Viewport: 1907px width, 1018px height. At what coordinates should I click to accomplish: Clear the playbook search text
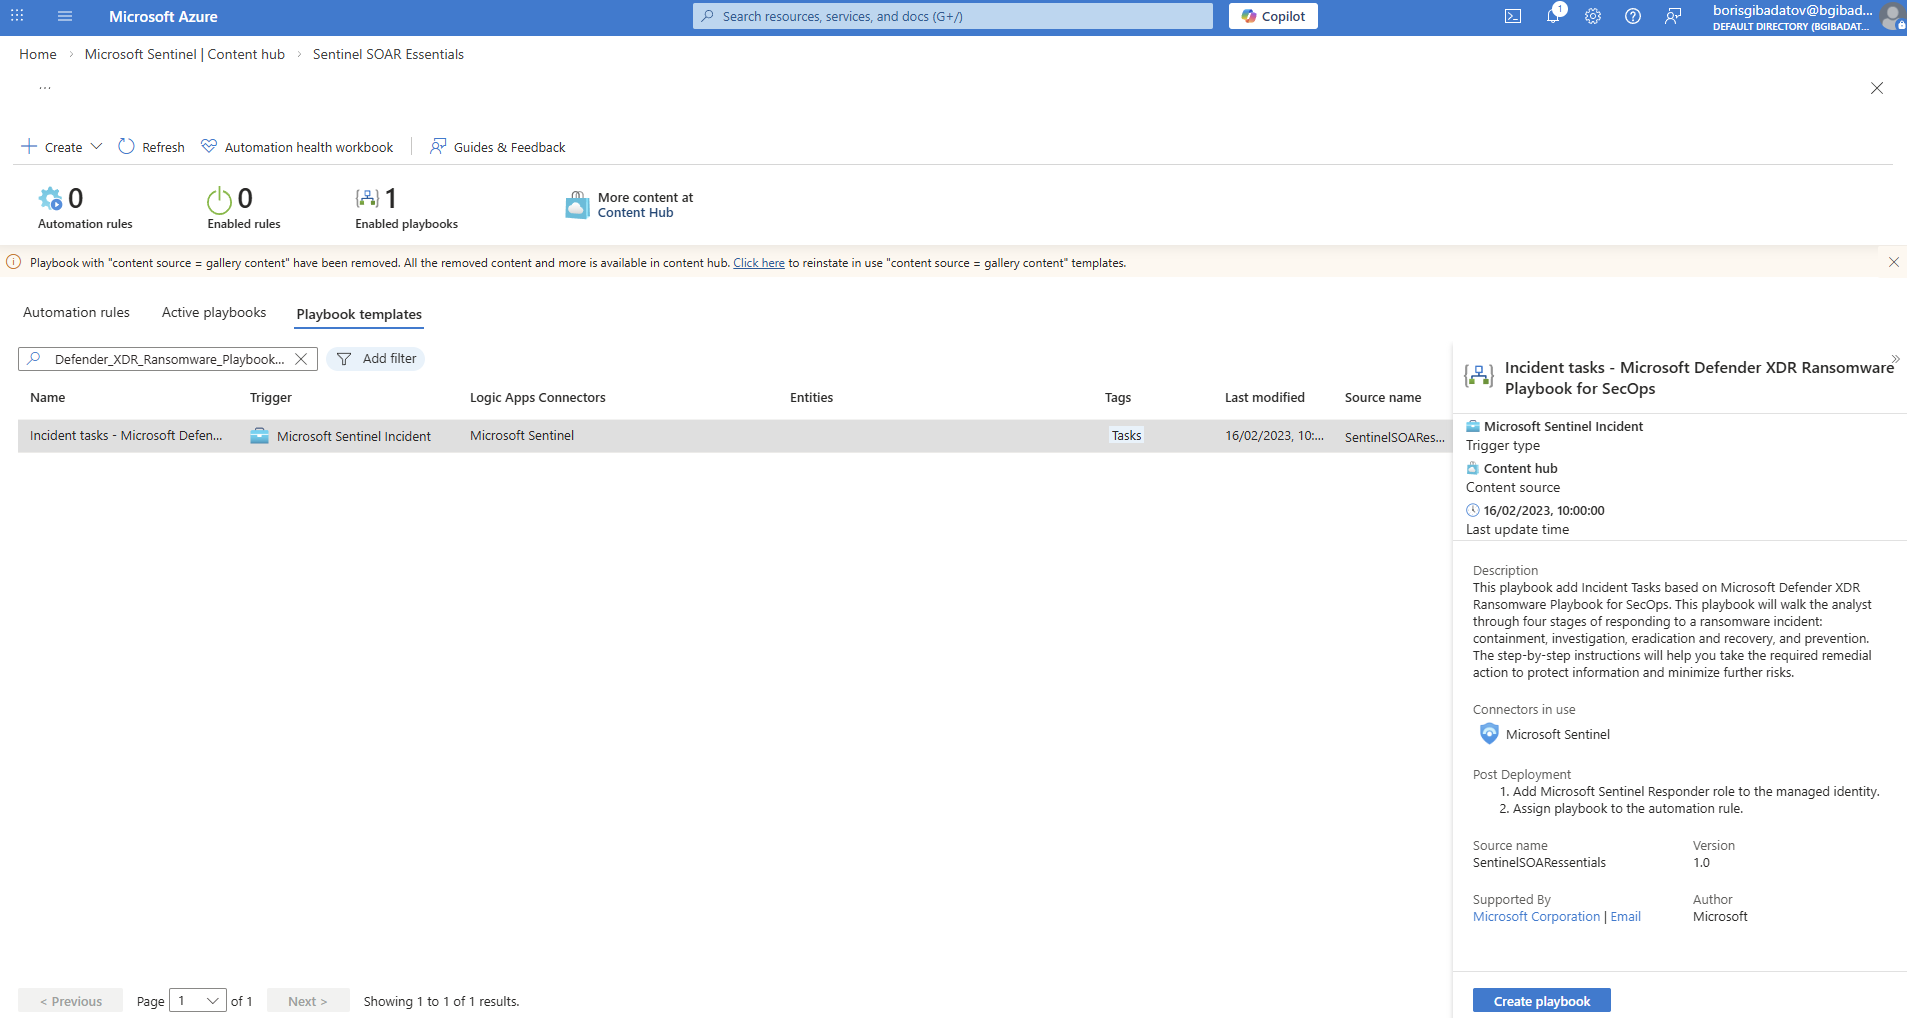[x=301, y=359]
